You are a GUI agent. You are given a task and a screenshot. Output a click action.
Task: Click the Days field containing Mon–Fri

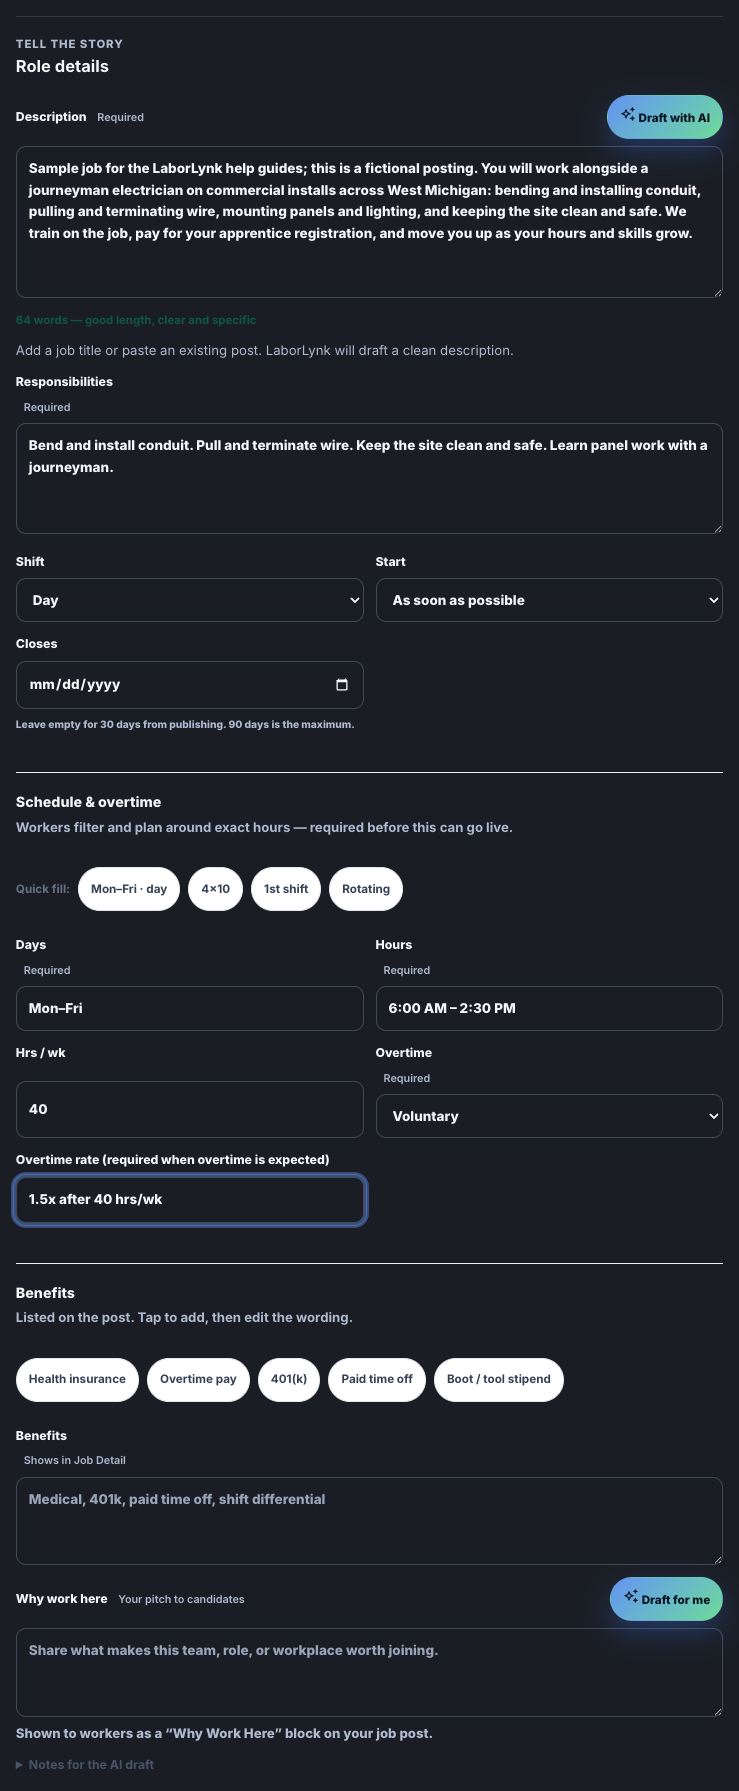pyautogui.click(x=190, y=1008)
